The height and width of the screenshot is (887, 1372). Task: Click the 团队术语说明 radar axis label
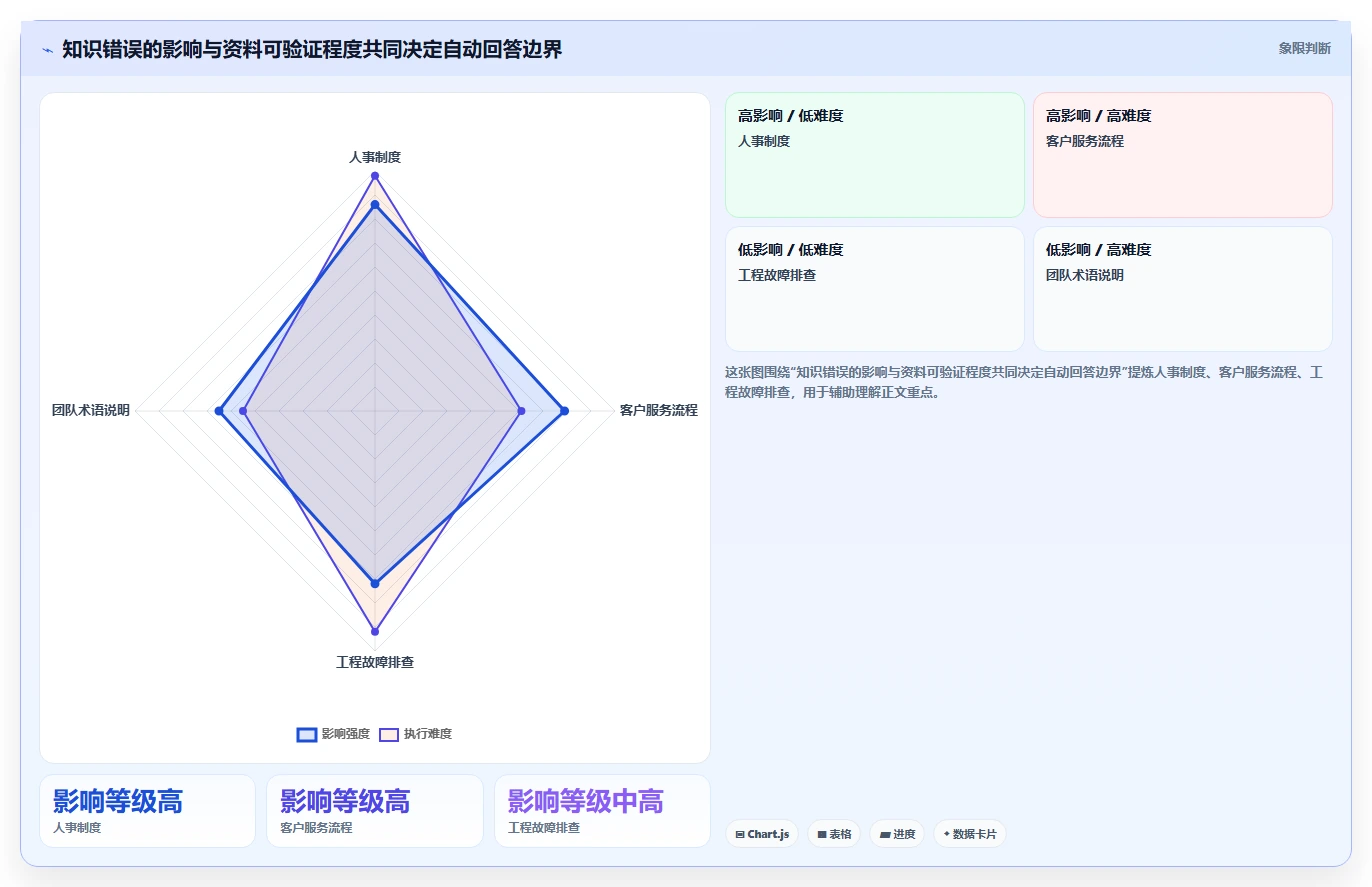(x=91, y=410)
